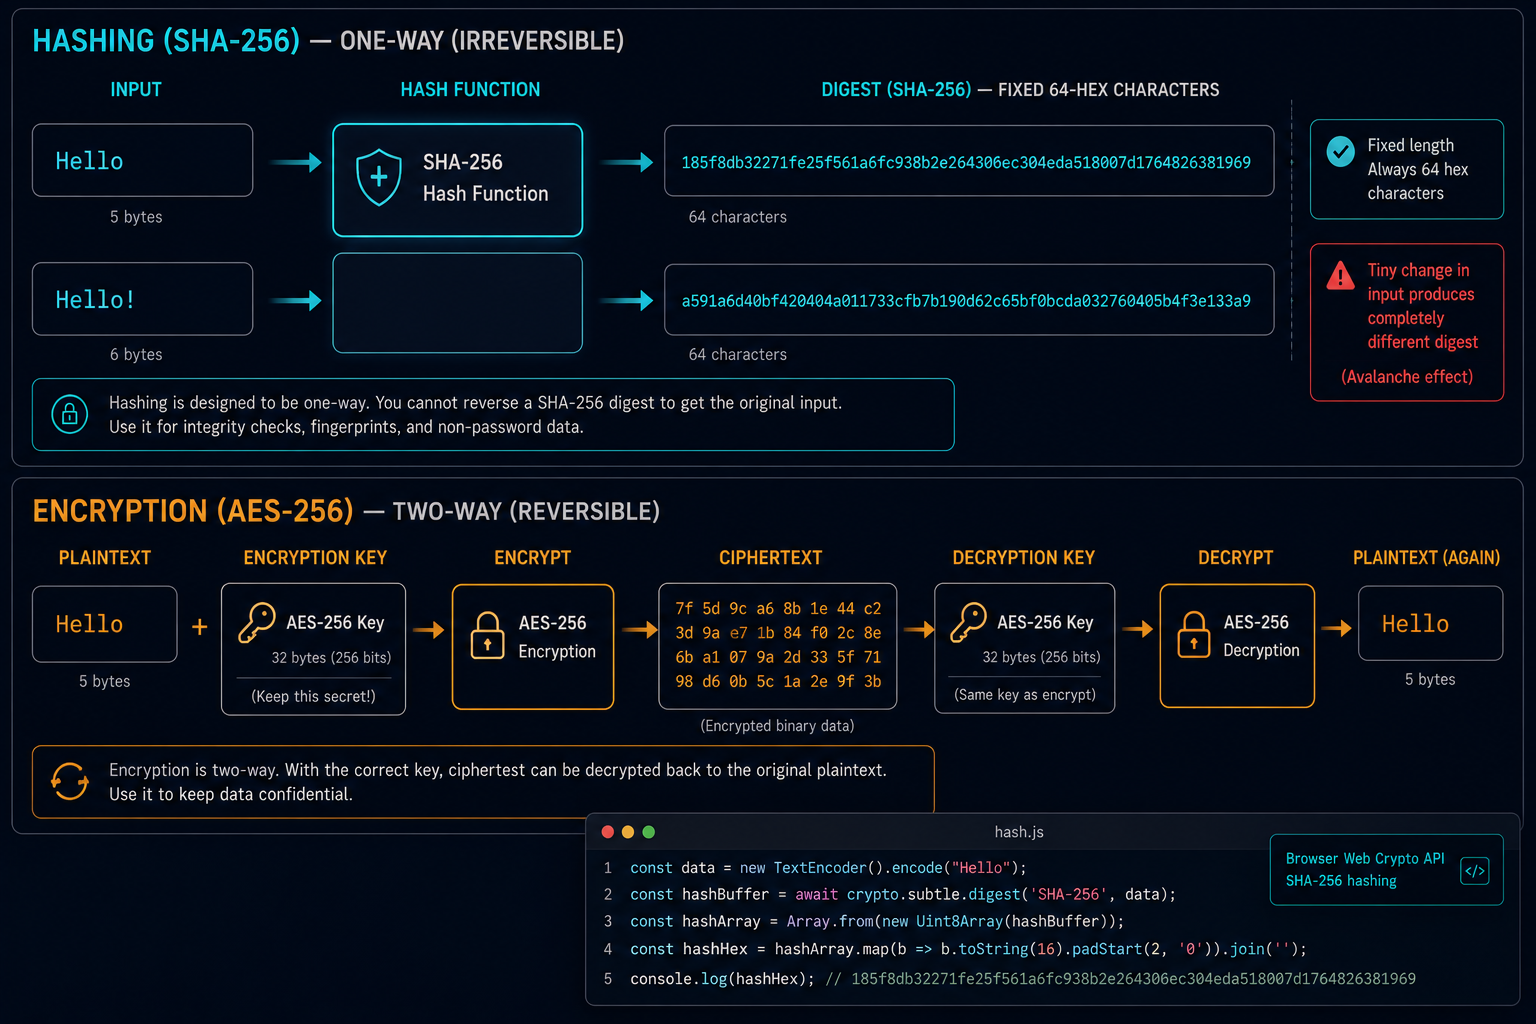Select the digest starting with a591a6d4

point(966,301)
